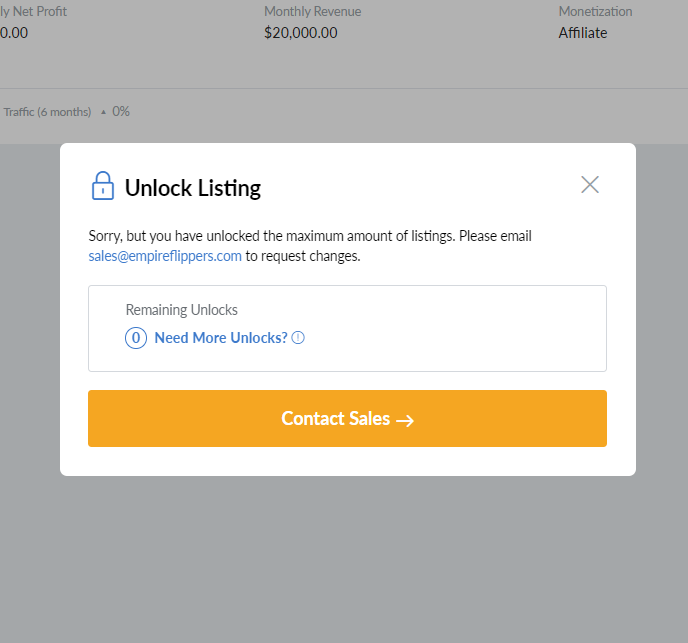Click the Remaining Unlocks label

pyautogui.click(x=182, y=310)
